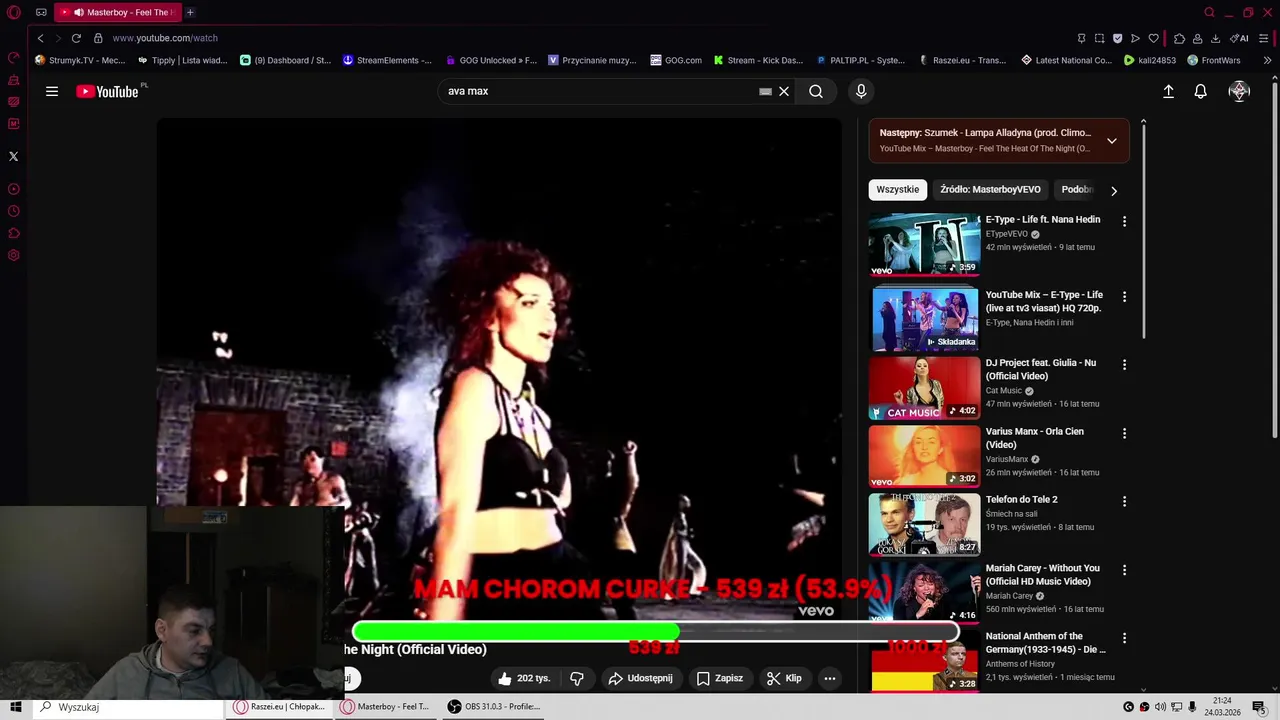This screenshot has width=1280, height=720.
Task: Open the YouTube guide hamburger menu
Action: point(52,91)
